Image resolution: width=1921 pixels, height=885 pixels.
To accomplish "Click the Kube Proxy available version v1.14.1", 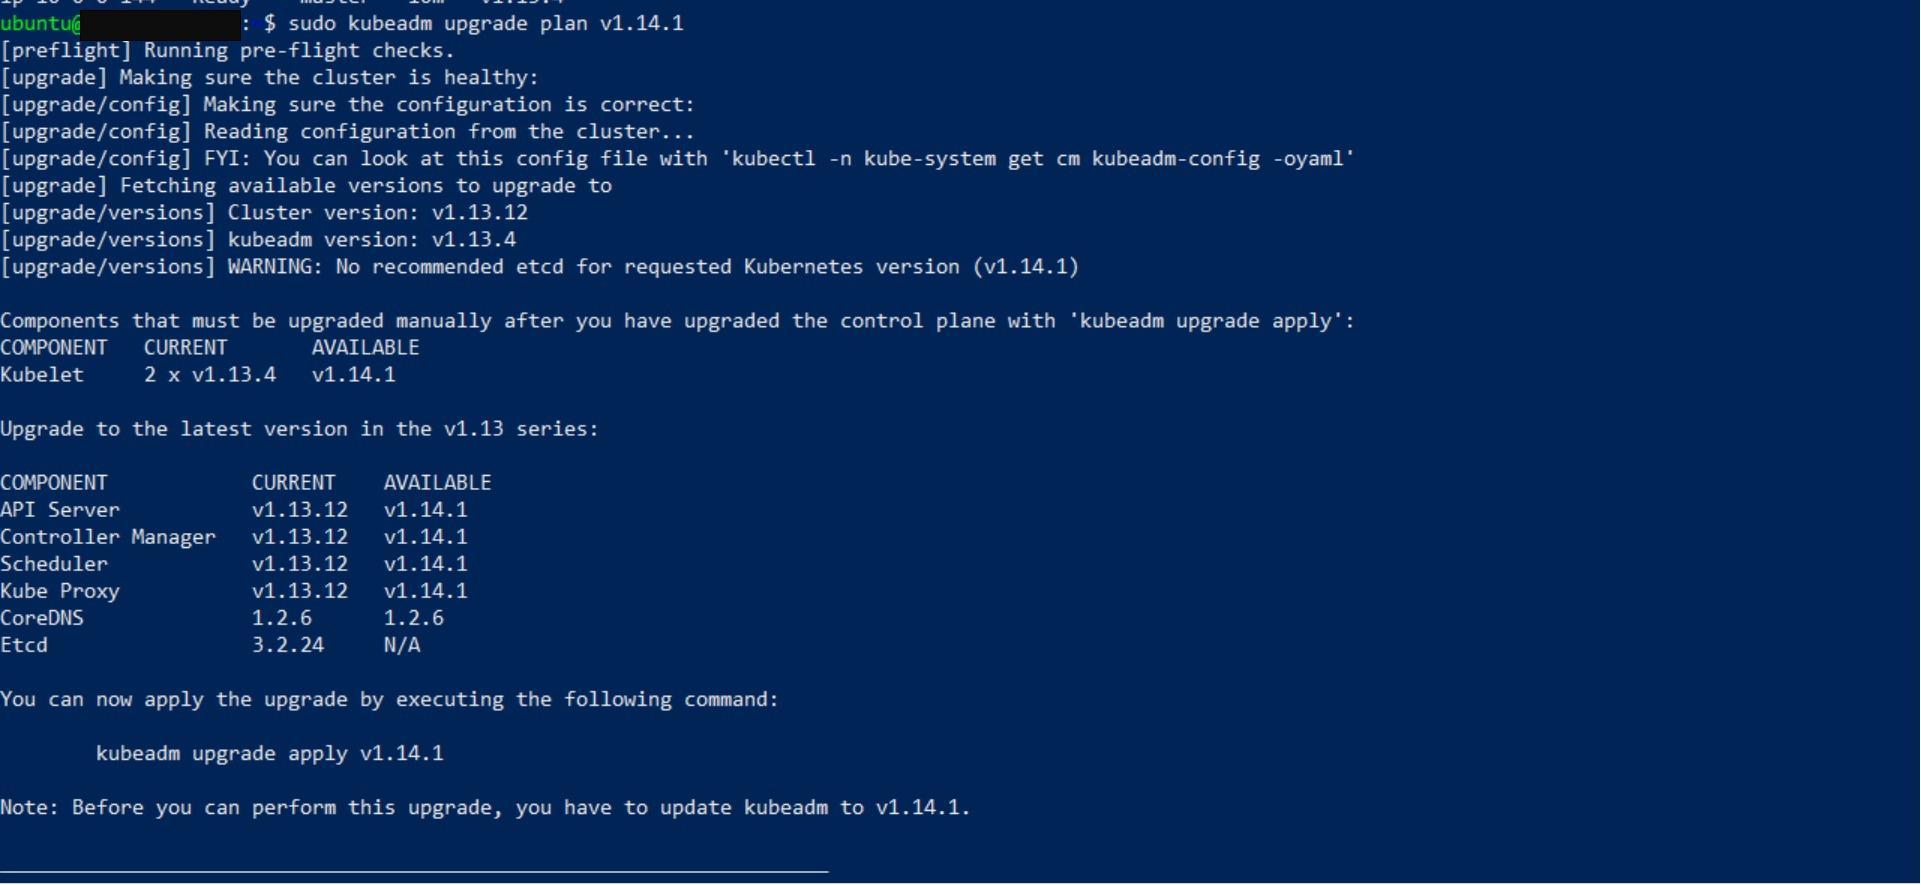I will tap(425, 590).
